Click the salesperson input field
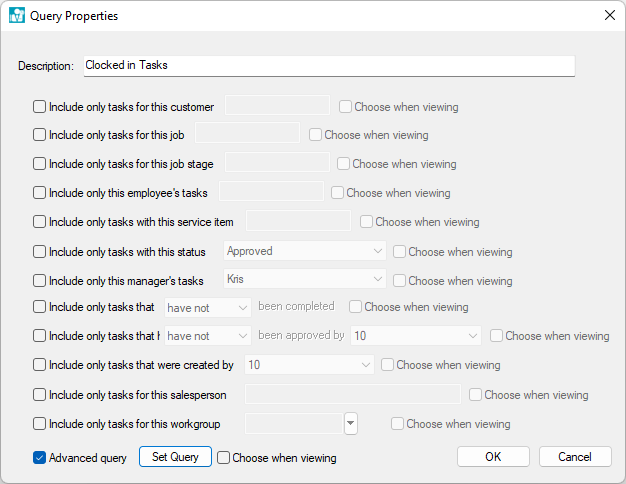This screenshot has width=626, height=484. tap(353, 395)
